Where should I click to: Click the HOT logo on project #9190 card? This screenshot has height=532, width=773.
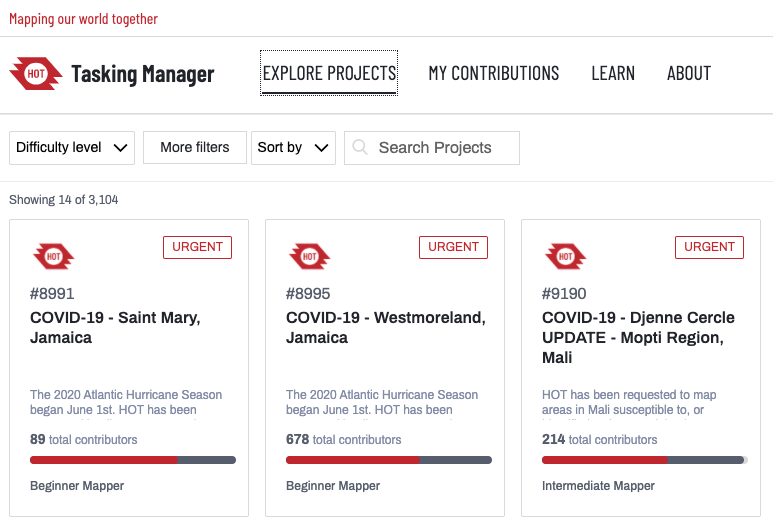pyautogui.click(x=565, y=256)
